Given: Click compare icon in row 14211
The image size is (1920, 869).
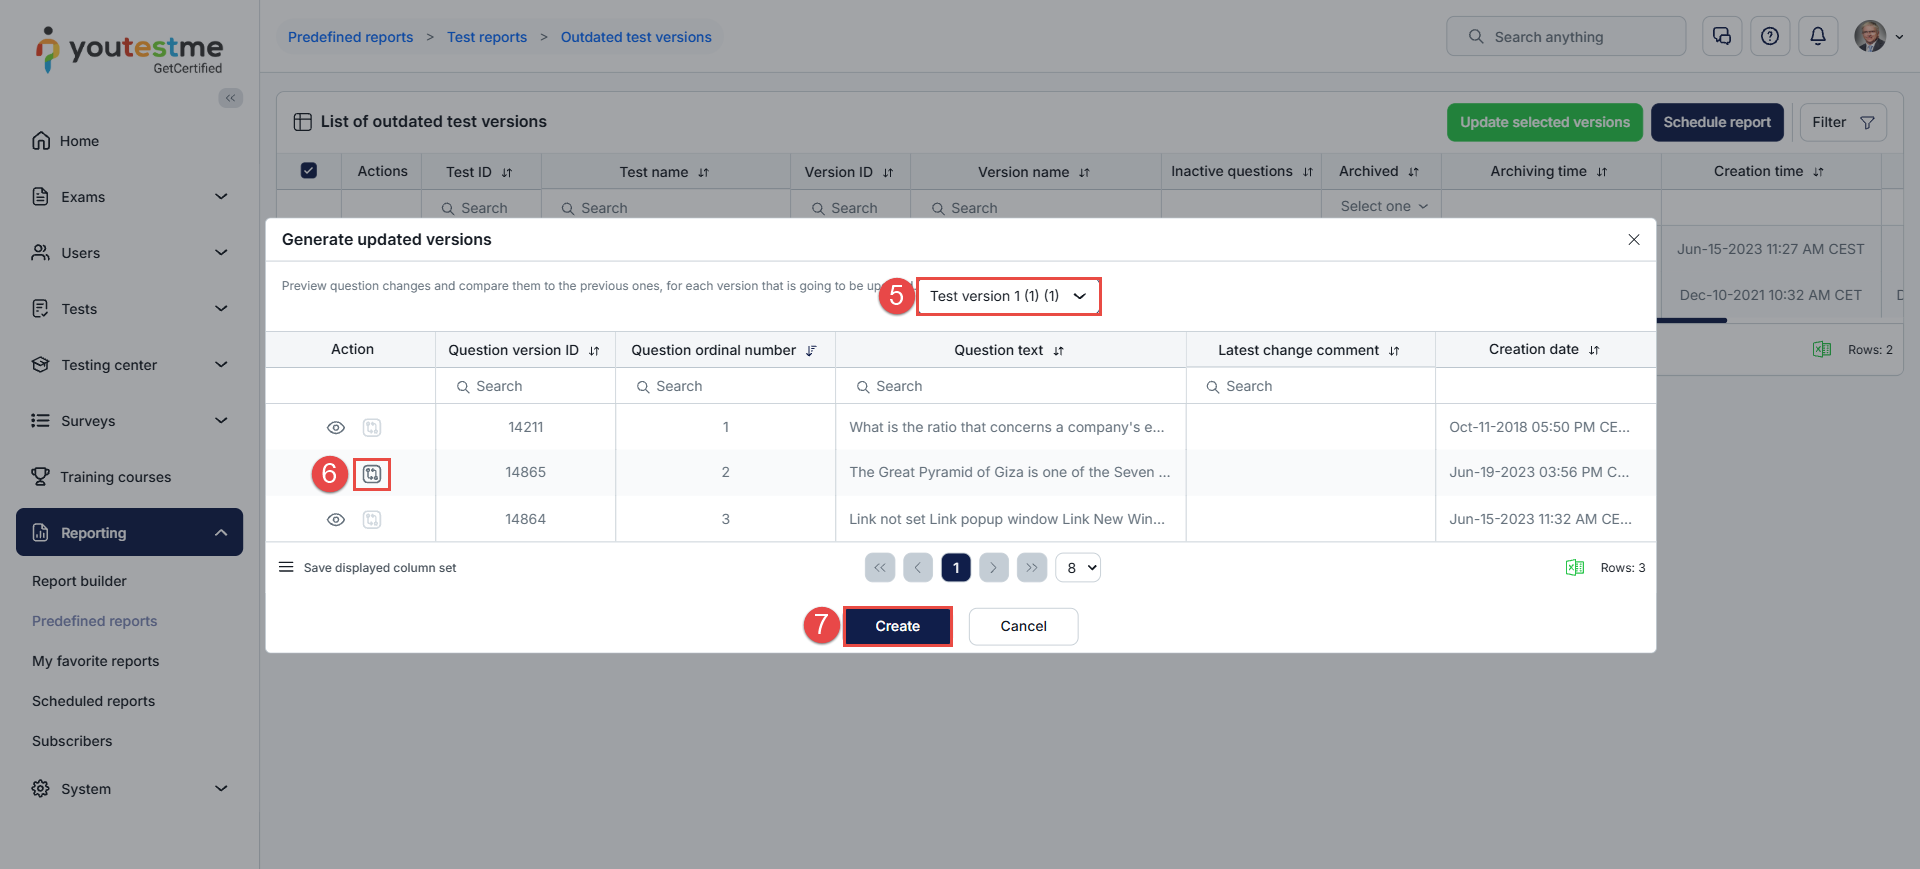Looking at the screenshot, I should 372,428.
